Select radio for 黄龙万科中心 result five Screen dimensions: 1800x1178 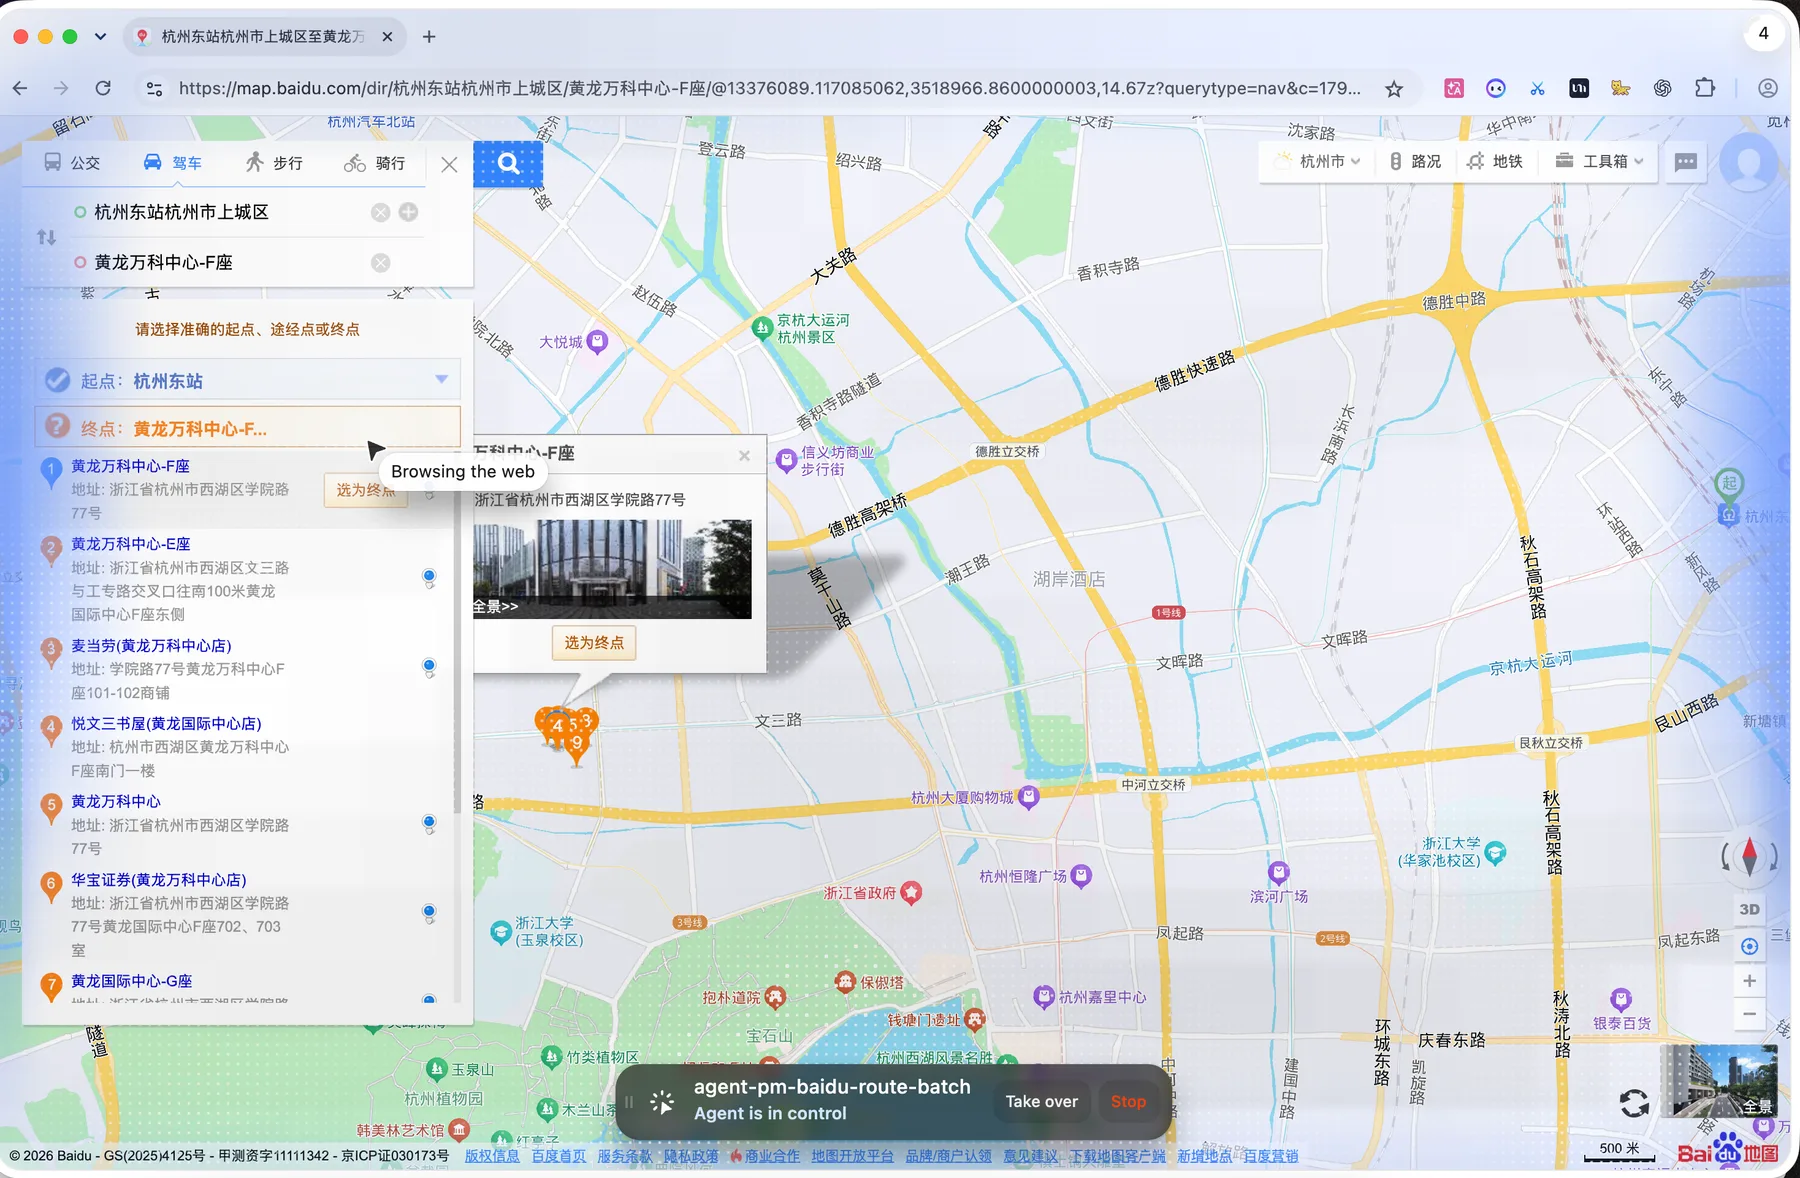click(429, 822)
